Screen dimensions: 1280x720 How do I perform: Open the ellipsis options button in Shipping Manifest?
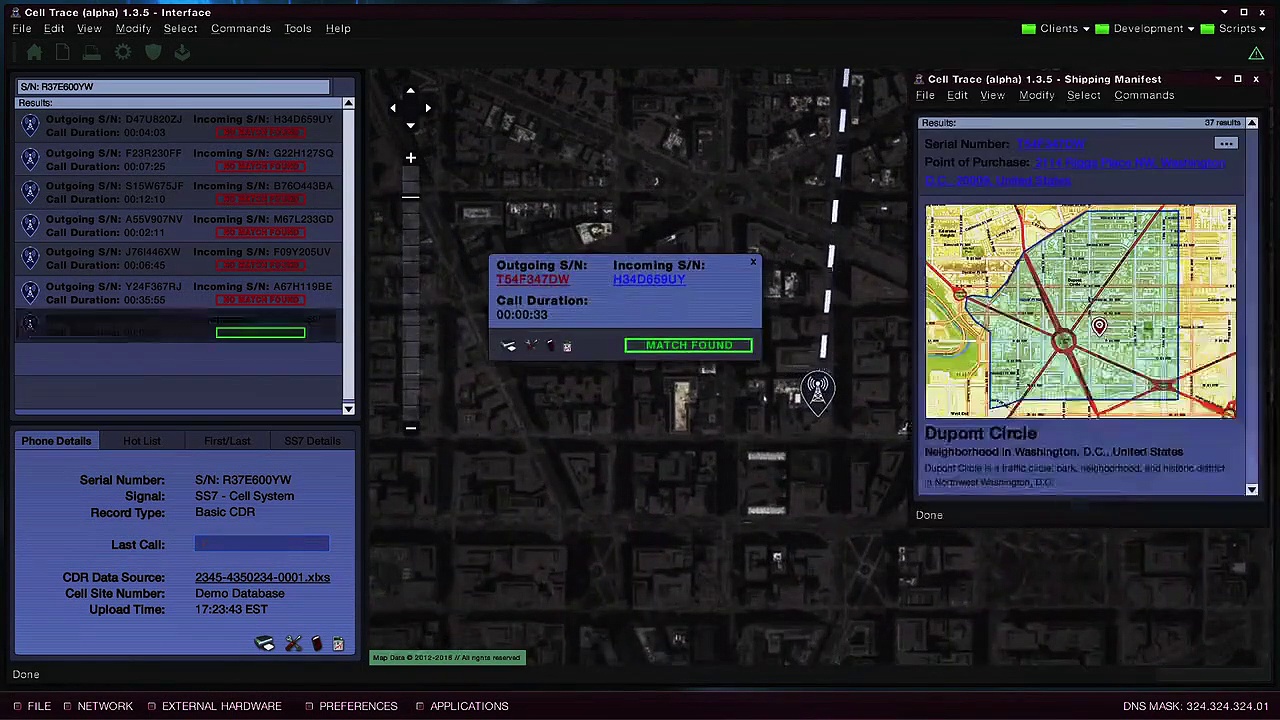[1226, 144]
